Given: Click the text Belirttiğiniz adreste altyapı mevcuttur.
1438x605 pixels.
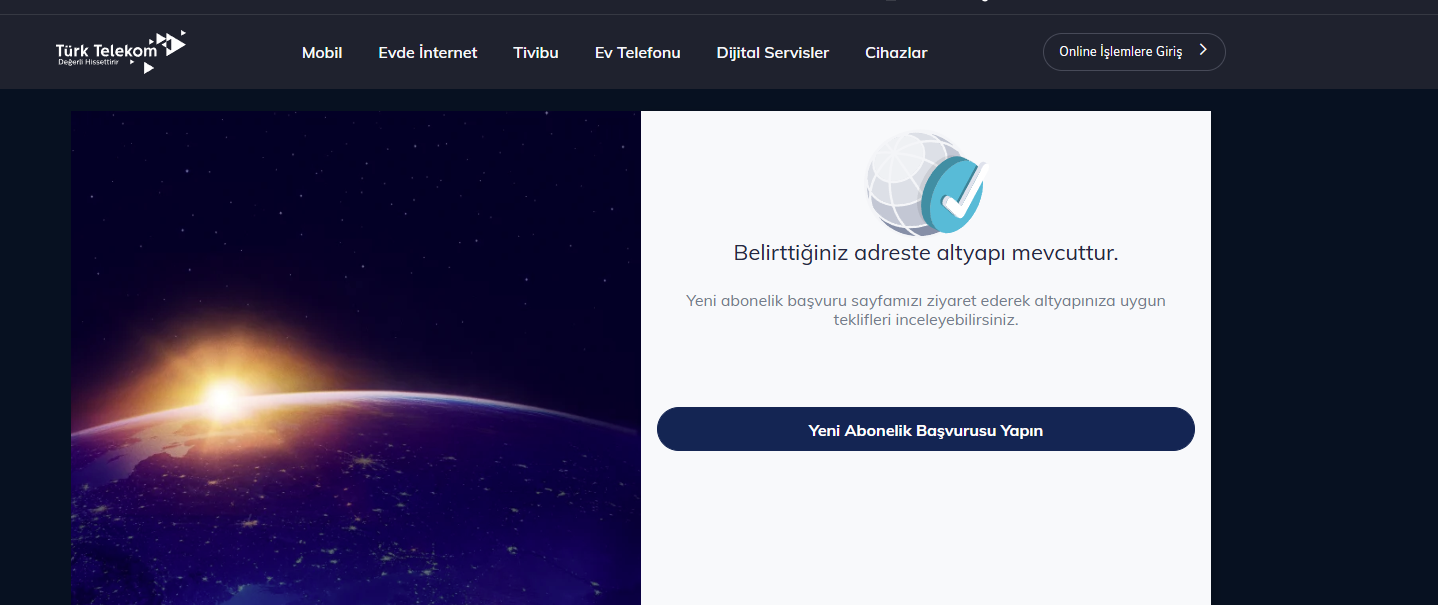Looking at the screenshot, I should pyautogui.click(x=926, y=253).
